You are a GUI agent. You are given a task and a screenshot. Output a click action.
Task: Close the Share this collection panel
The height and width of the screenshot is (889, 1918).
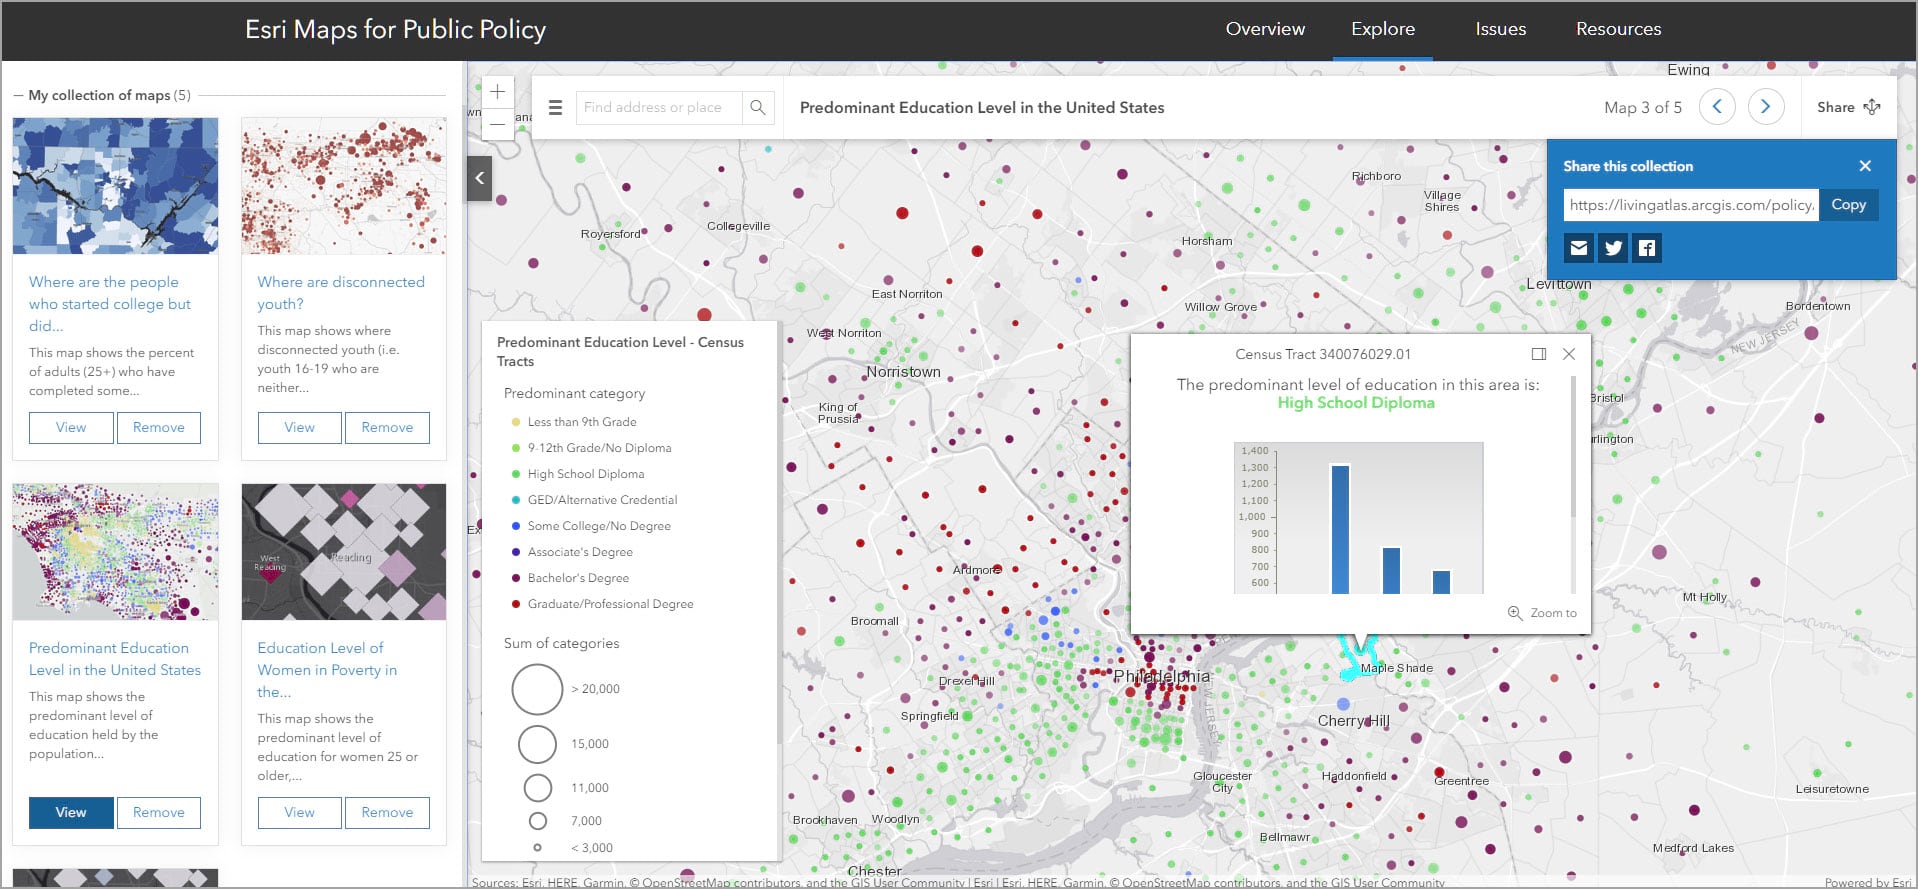(x=1865, y=166)
